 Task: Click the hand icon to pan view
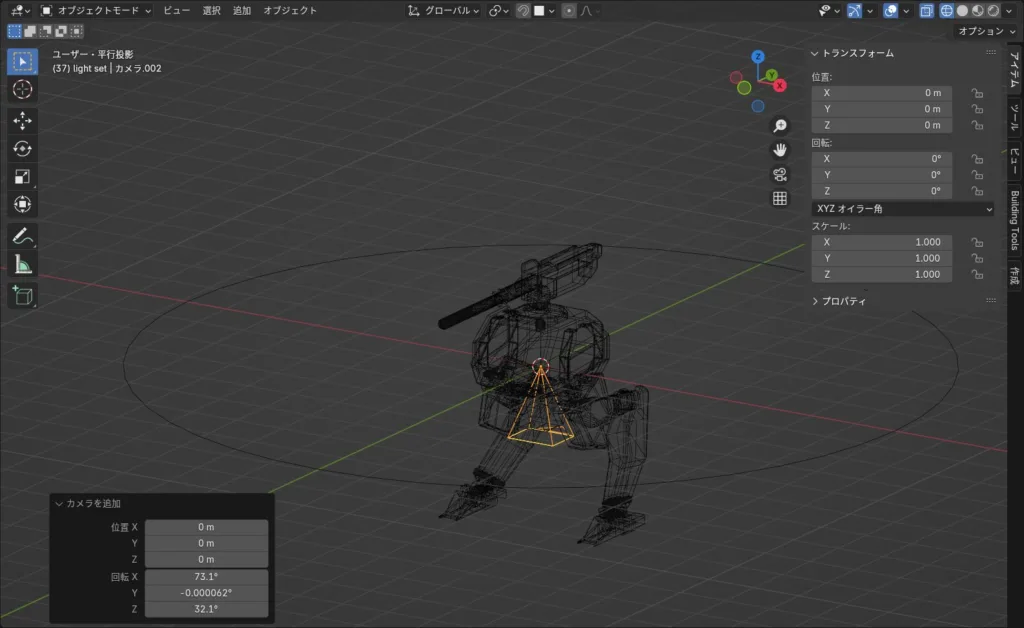pos(780,150)
